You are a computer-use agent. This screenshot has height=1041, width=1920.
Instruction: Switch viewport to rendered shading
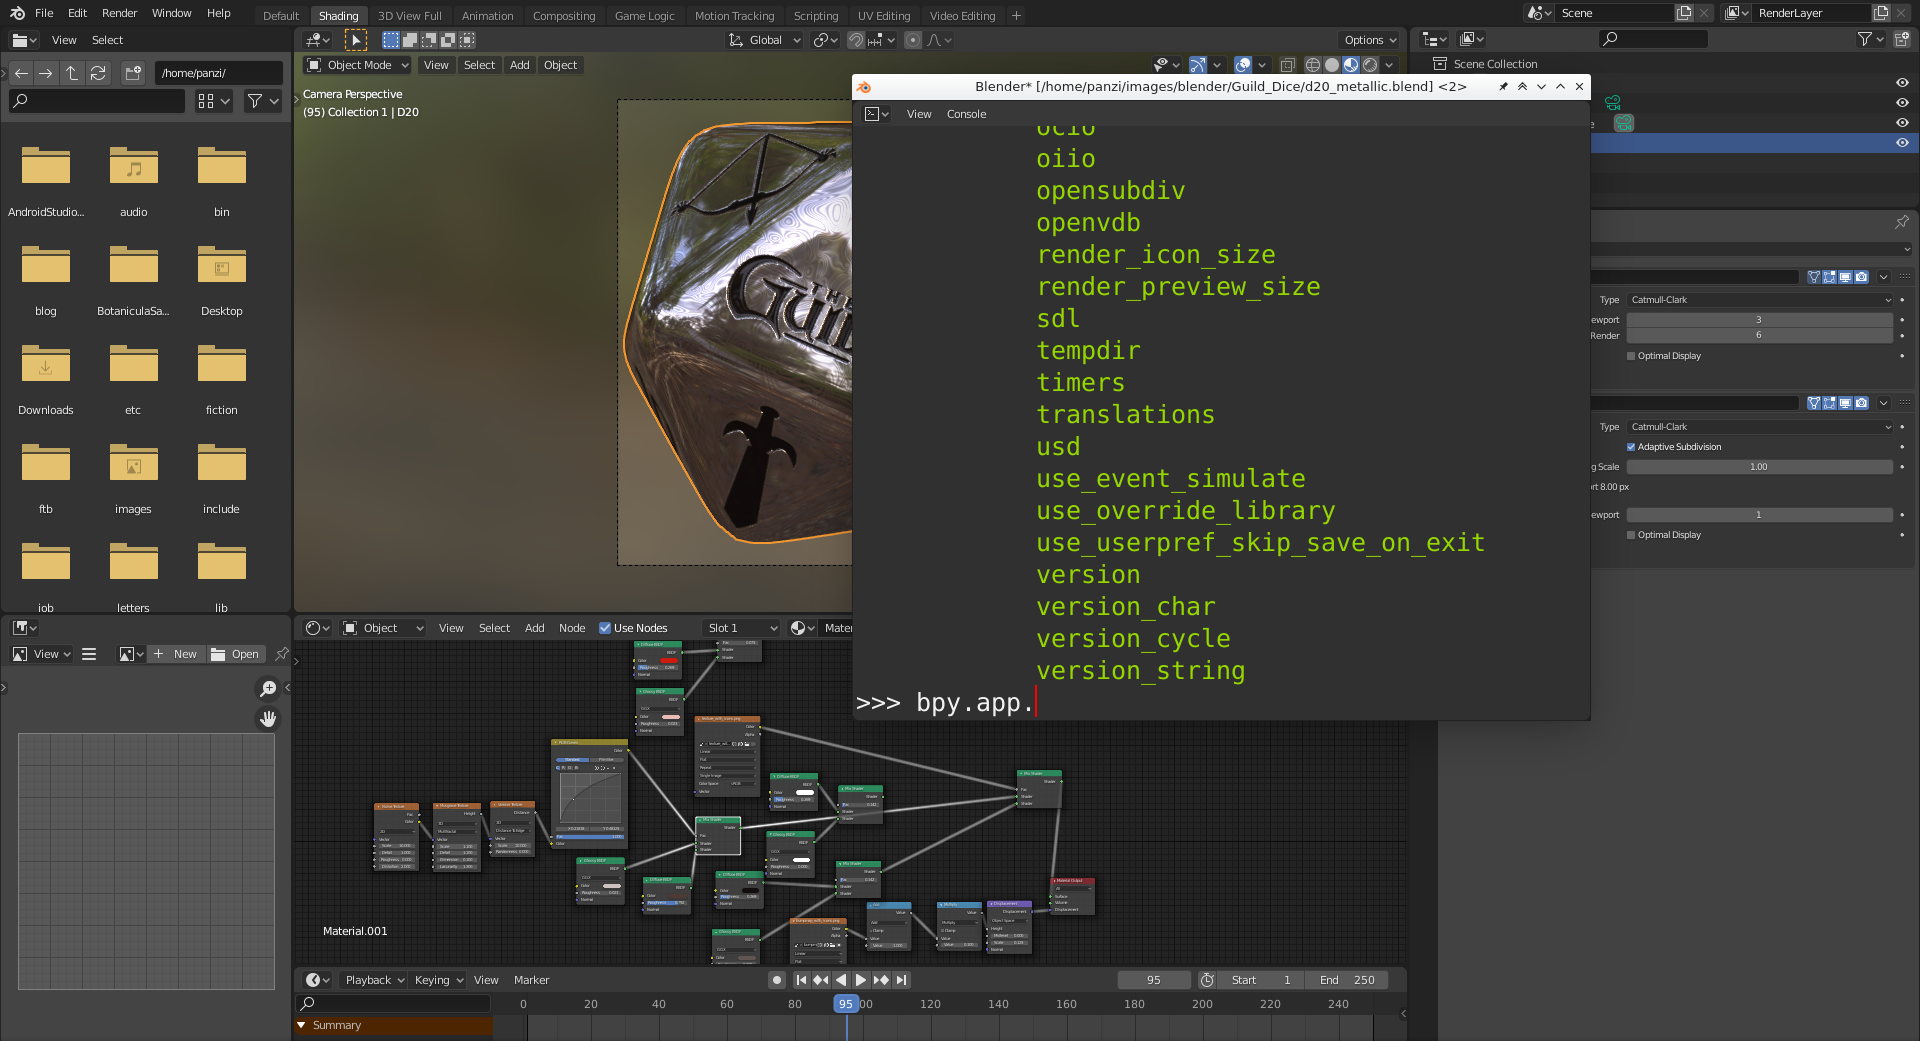coord(1370,65)
